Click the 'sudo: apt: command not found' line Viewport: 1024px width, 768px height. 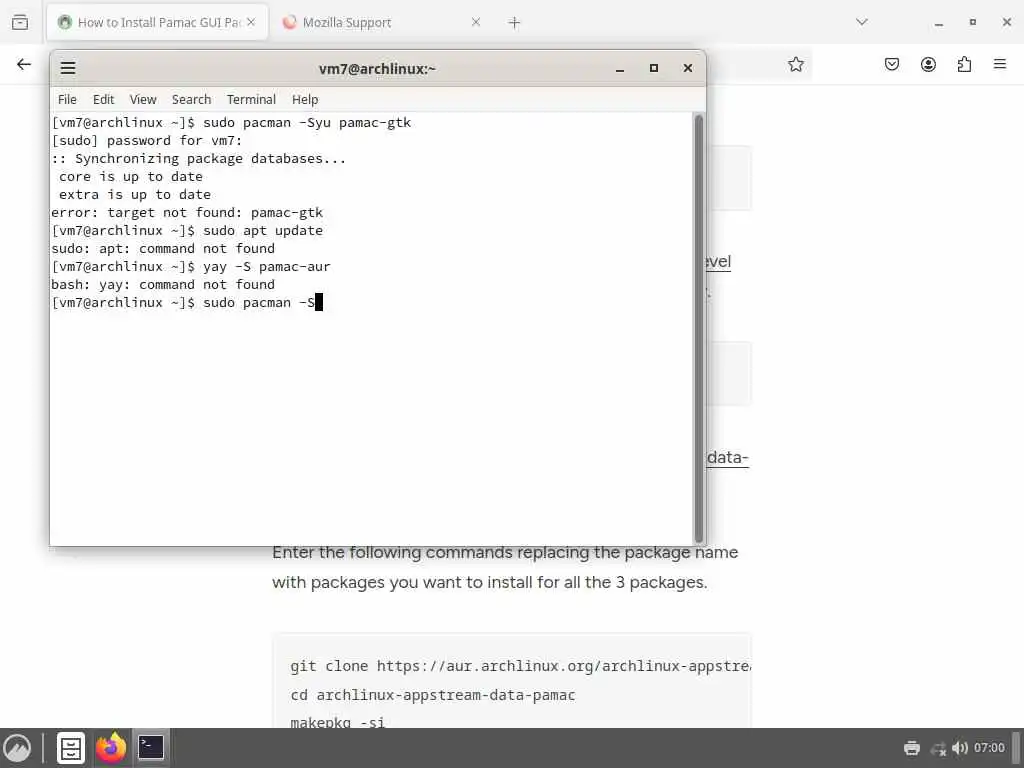[x=163, y=248]
